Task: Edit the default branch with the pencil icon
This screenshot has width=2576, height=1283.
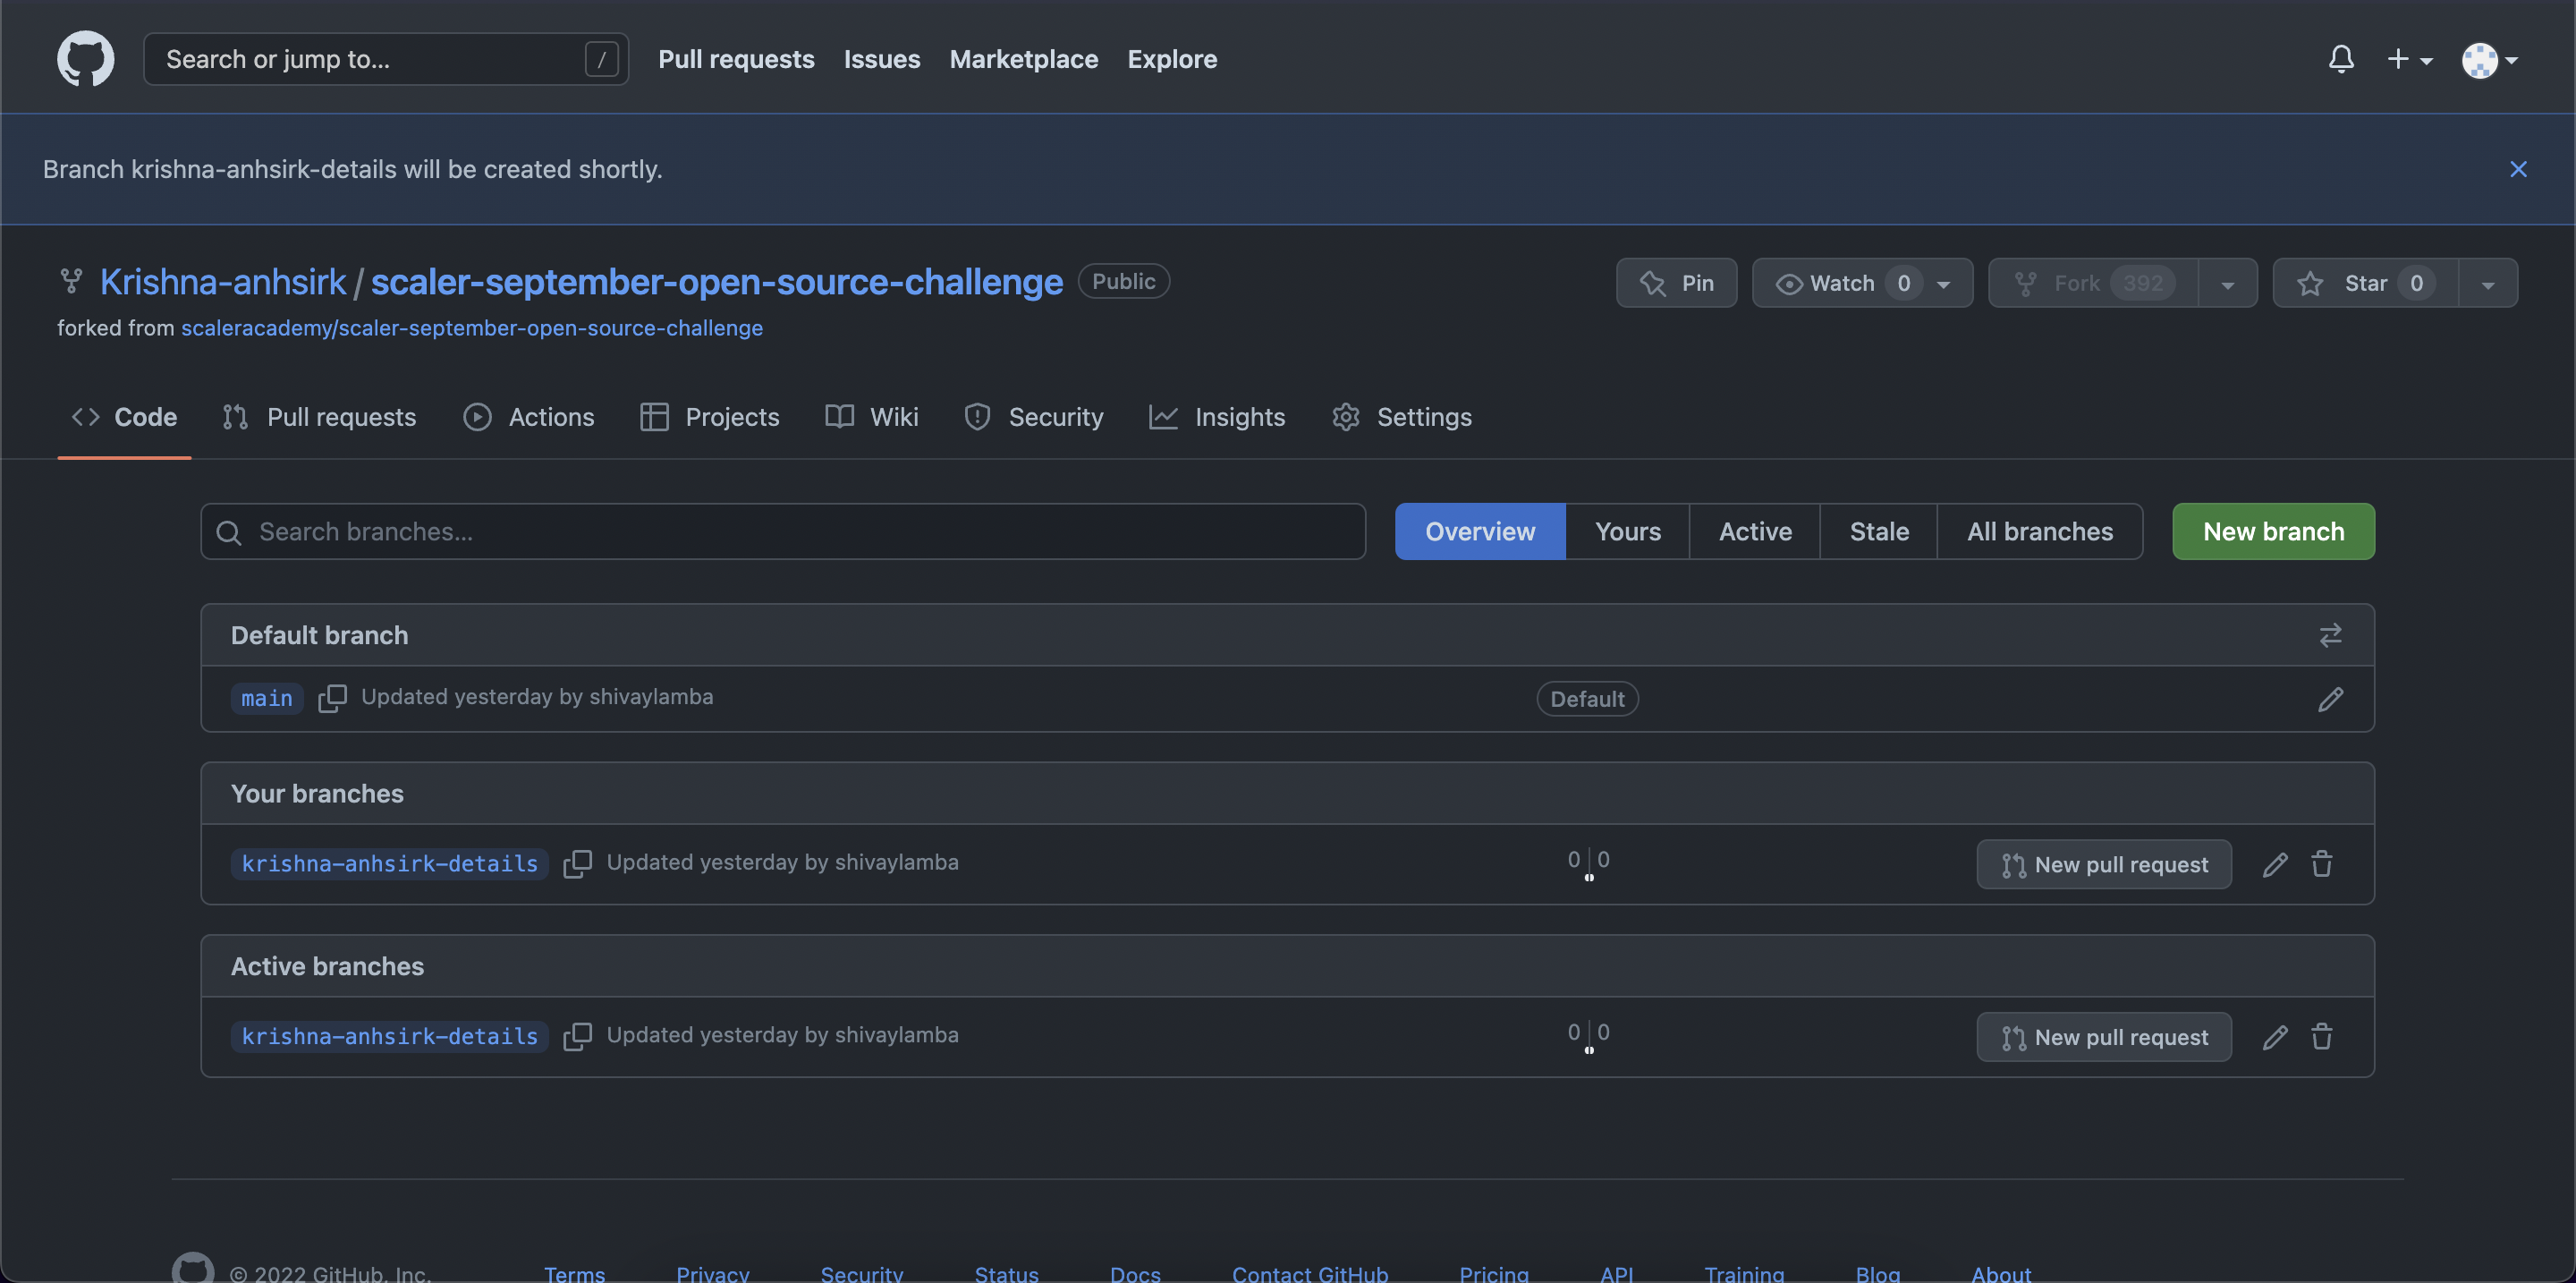Action: (x=2331, y=698)
